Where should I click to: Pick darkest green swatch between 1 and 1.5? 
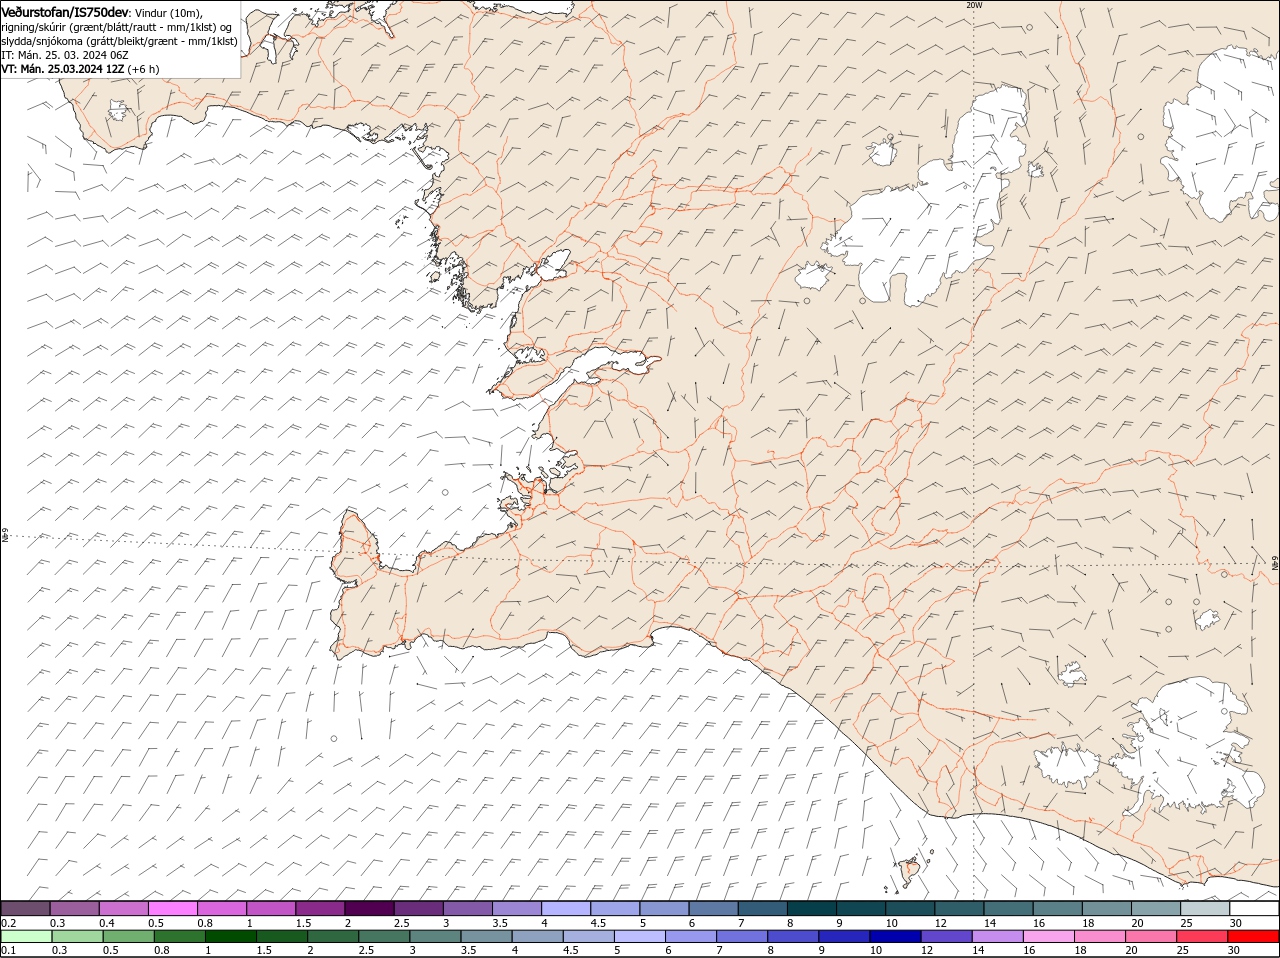click(x=230, y=937)
